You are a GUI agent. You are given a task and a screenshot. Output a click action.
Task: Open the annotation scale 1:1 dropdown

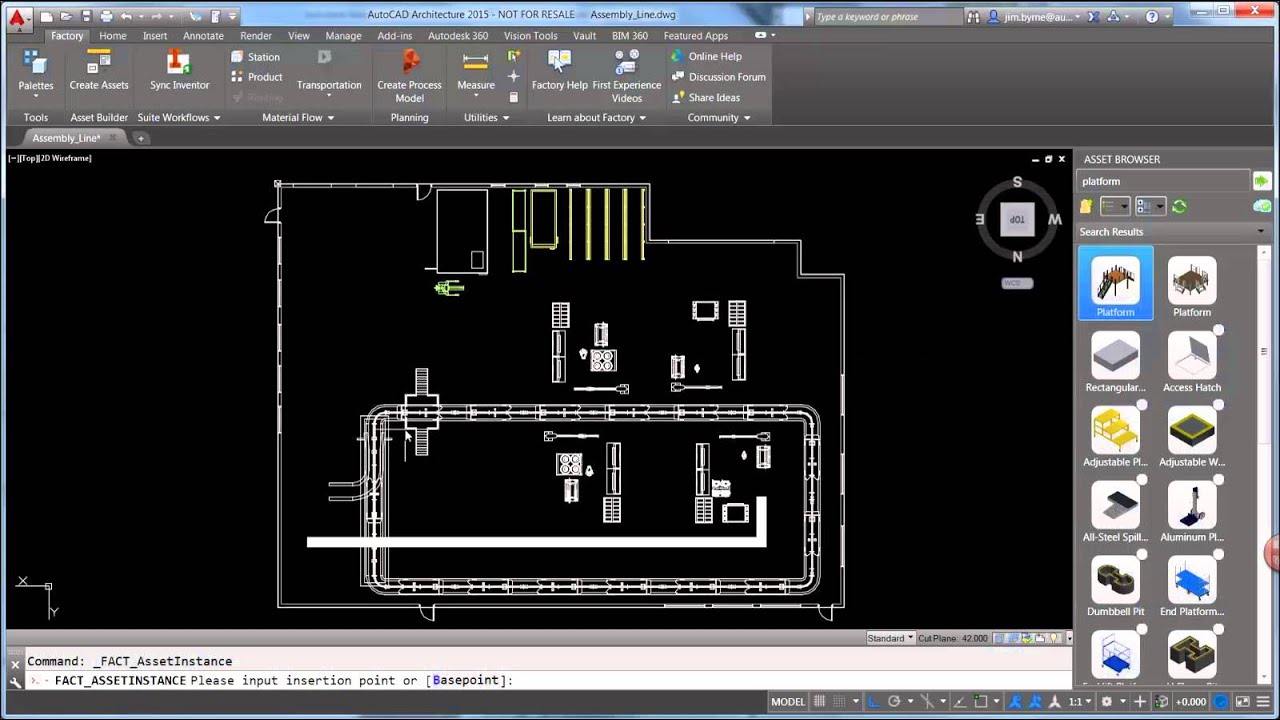[x=1080, y=701]
